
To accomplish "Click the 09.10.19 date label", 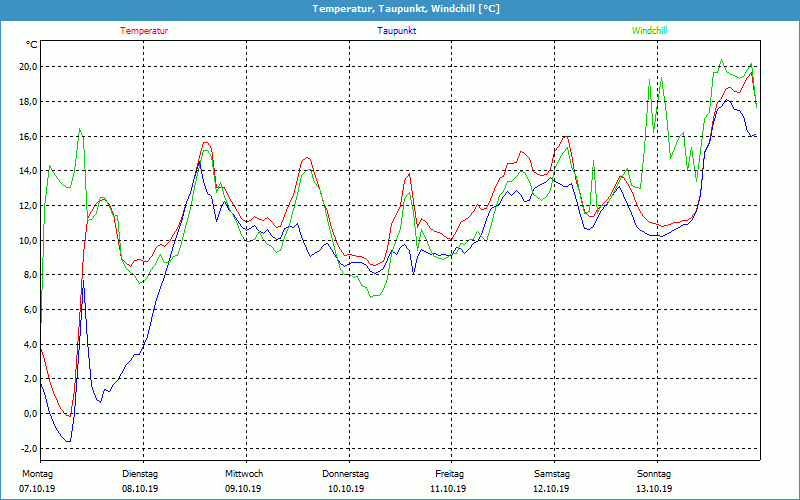I will [243, 489].
